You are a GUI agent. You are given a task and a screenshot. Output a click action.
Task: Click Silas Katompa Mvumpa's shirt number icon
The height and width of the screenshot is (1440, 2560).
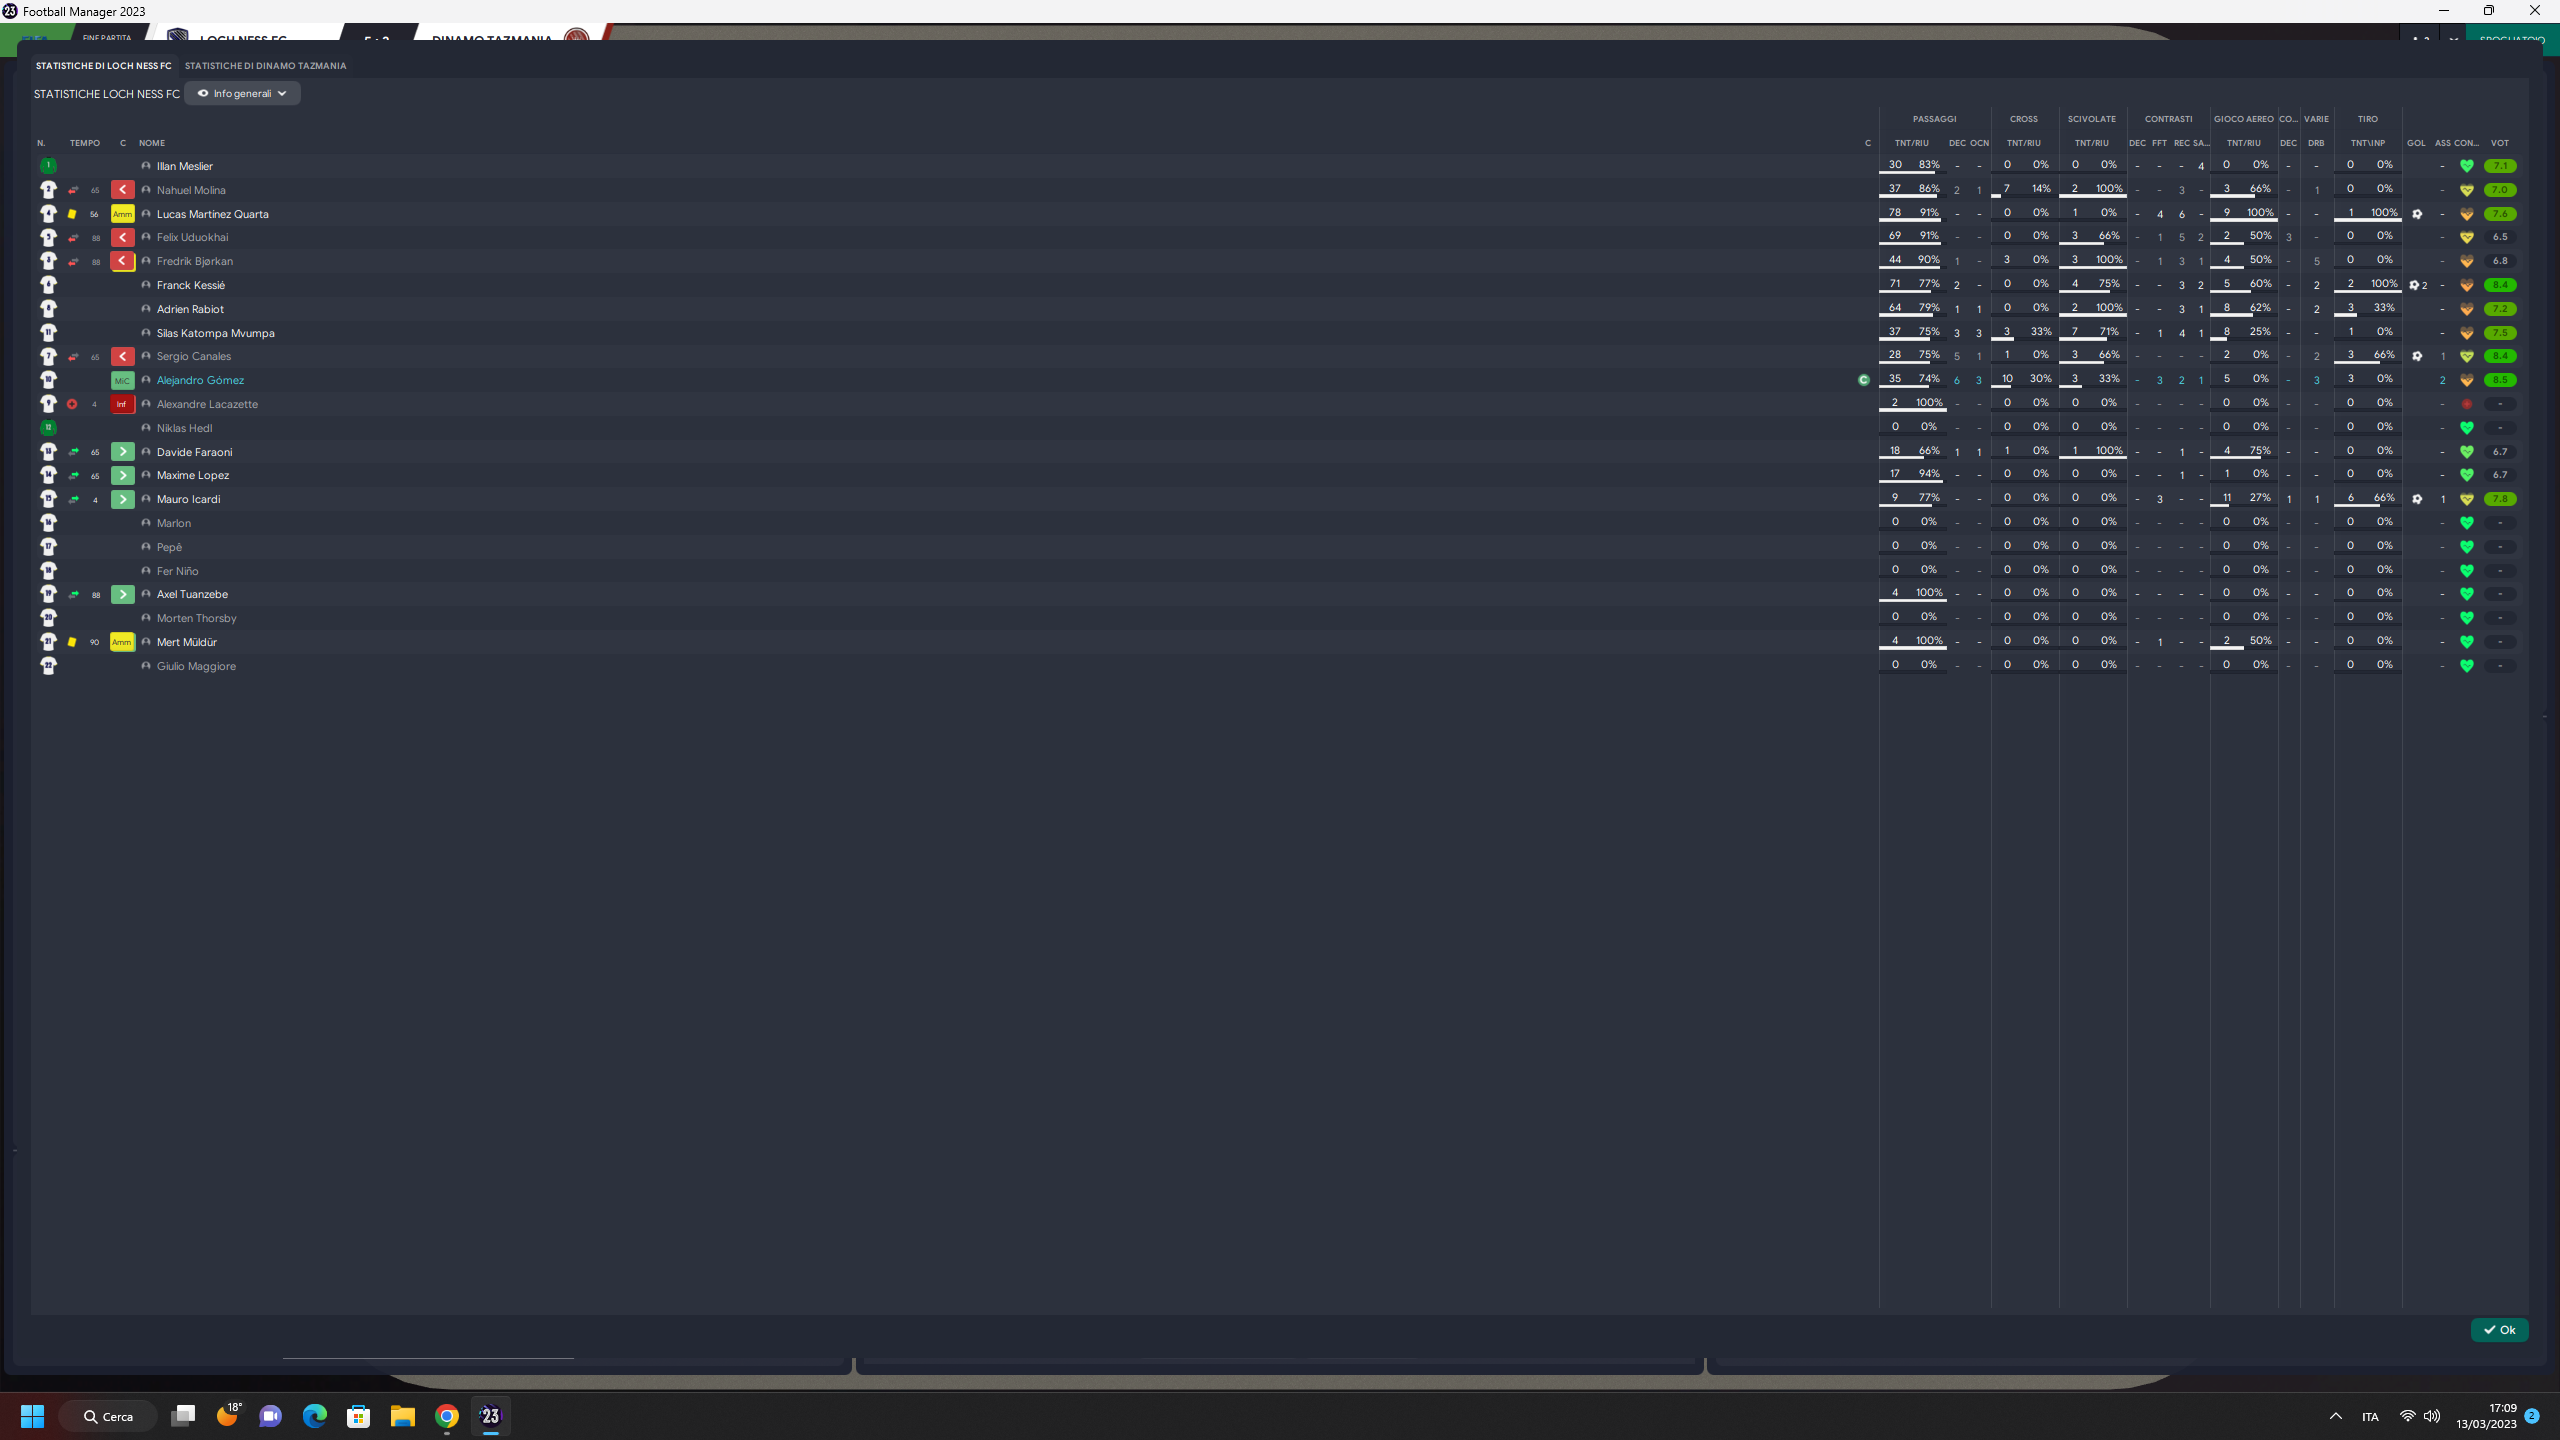pos(48,333)
